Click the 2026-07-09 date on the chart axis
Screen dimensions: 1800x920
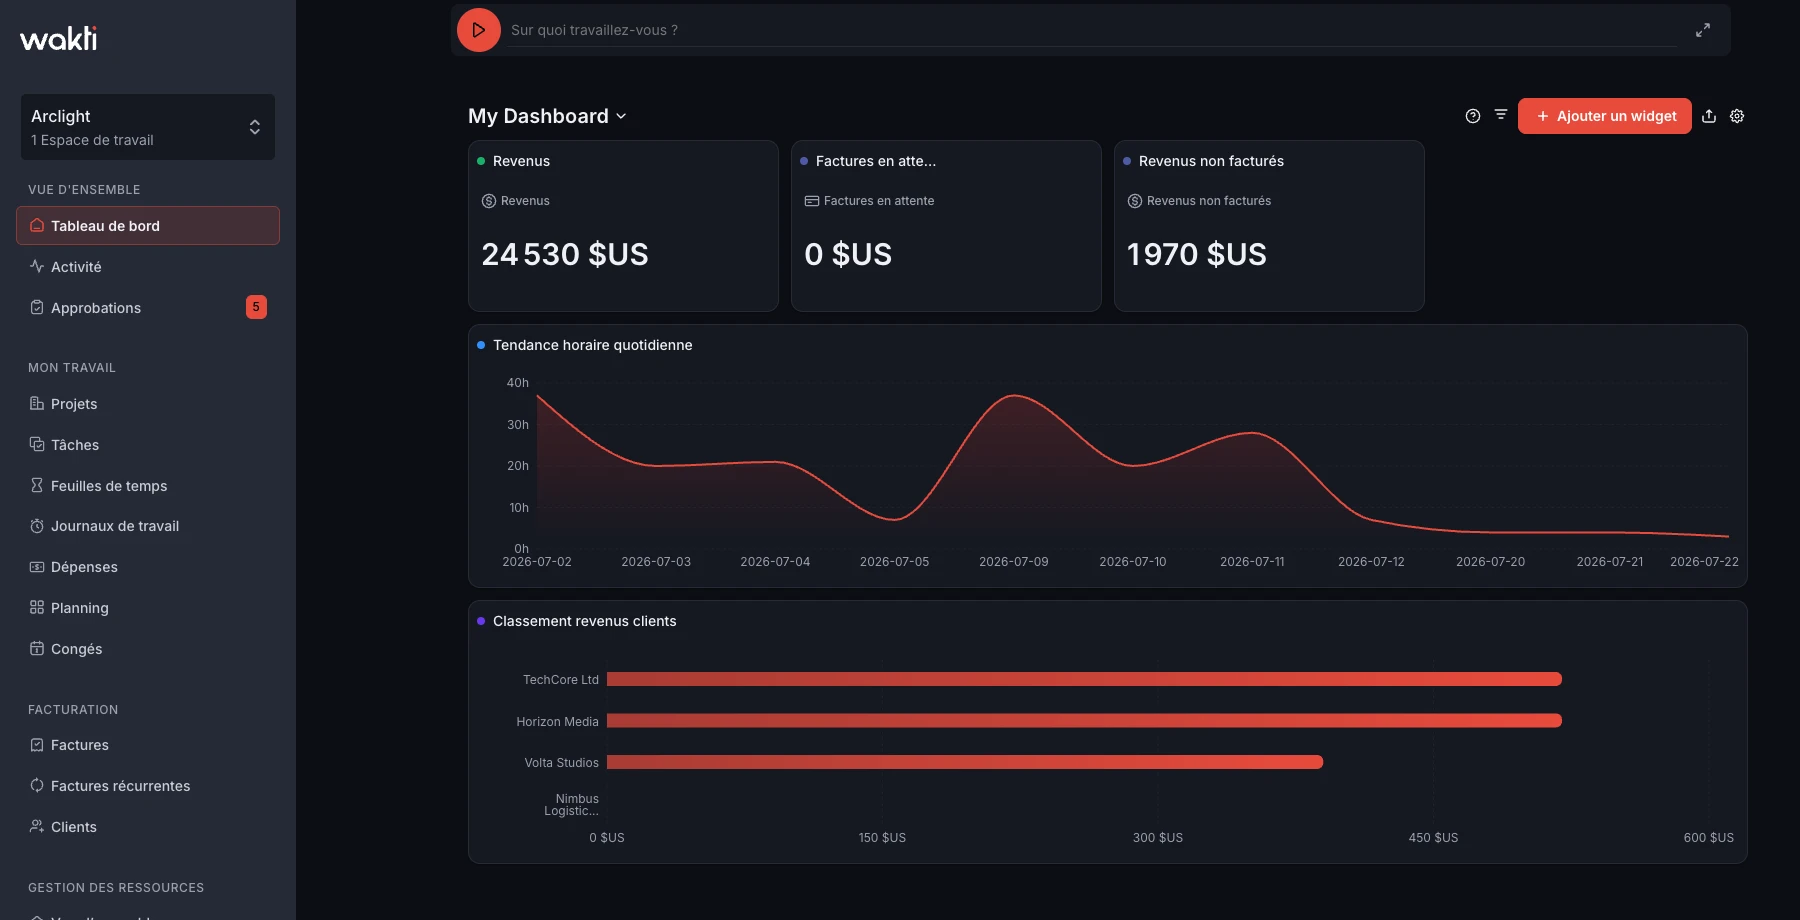(1014, 562)
